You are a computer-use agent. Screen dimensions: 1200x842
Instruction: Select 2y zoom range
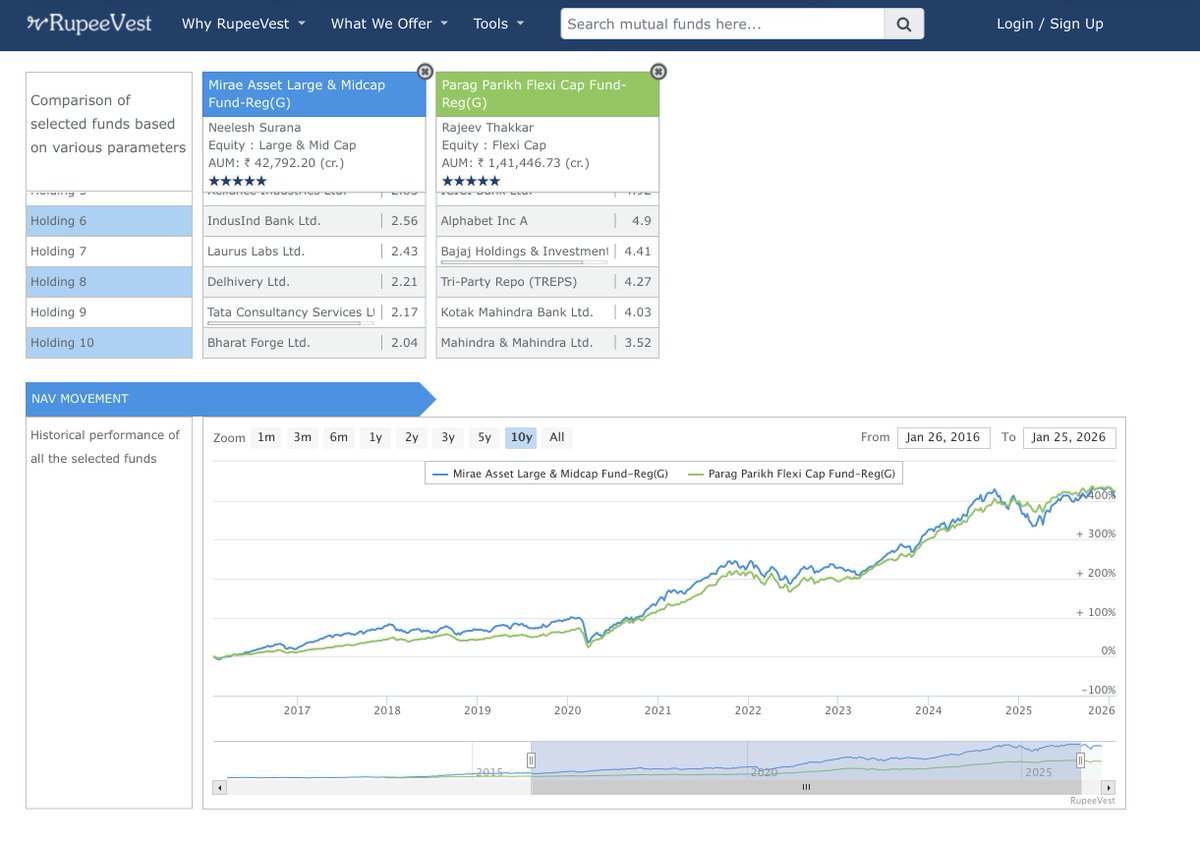tap(412, 437)
